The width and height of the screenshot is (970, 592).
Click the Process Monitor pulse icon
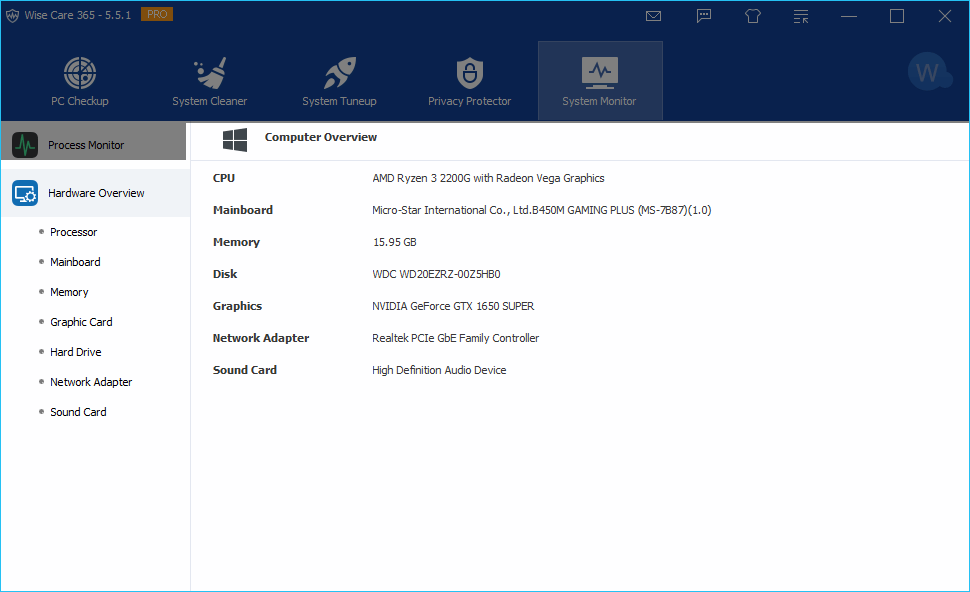pos(25,145)
